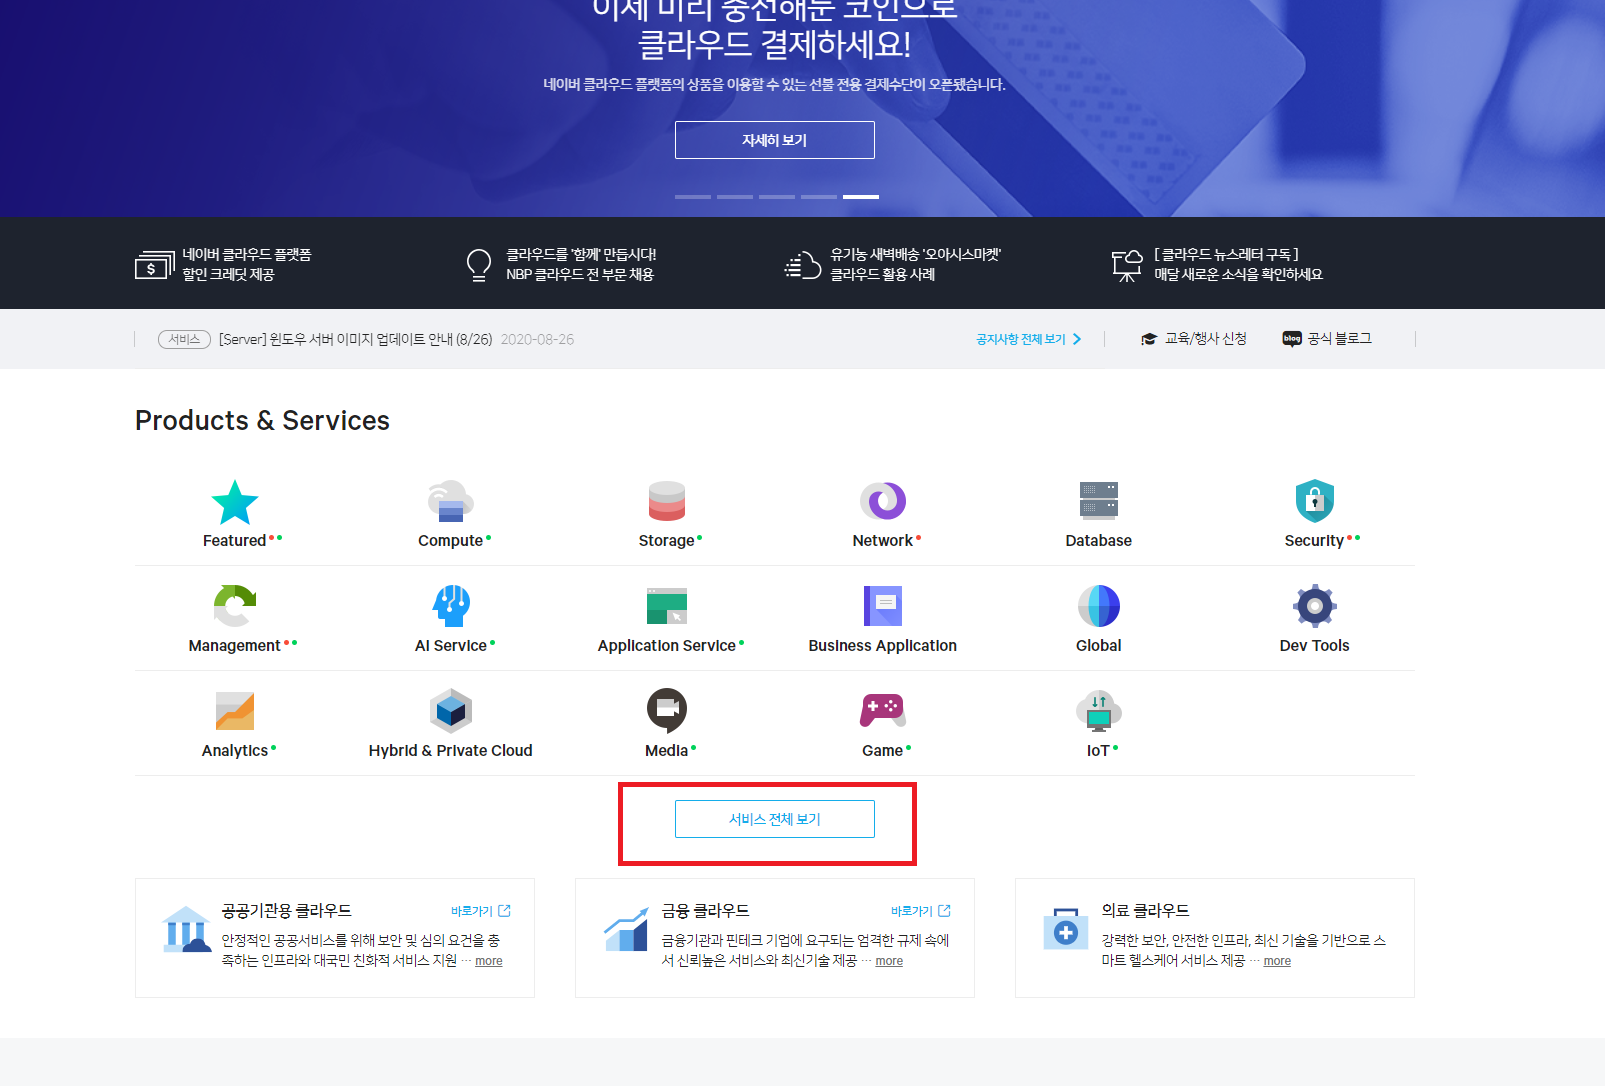This screenshot has width=1605, height=1086.
Task: Click the medical cloud kit icon
Action: [x=1066, y=929]
